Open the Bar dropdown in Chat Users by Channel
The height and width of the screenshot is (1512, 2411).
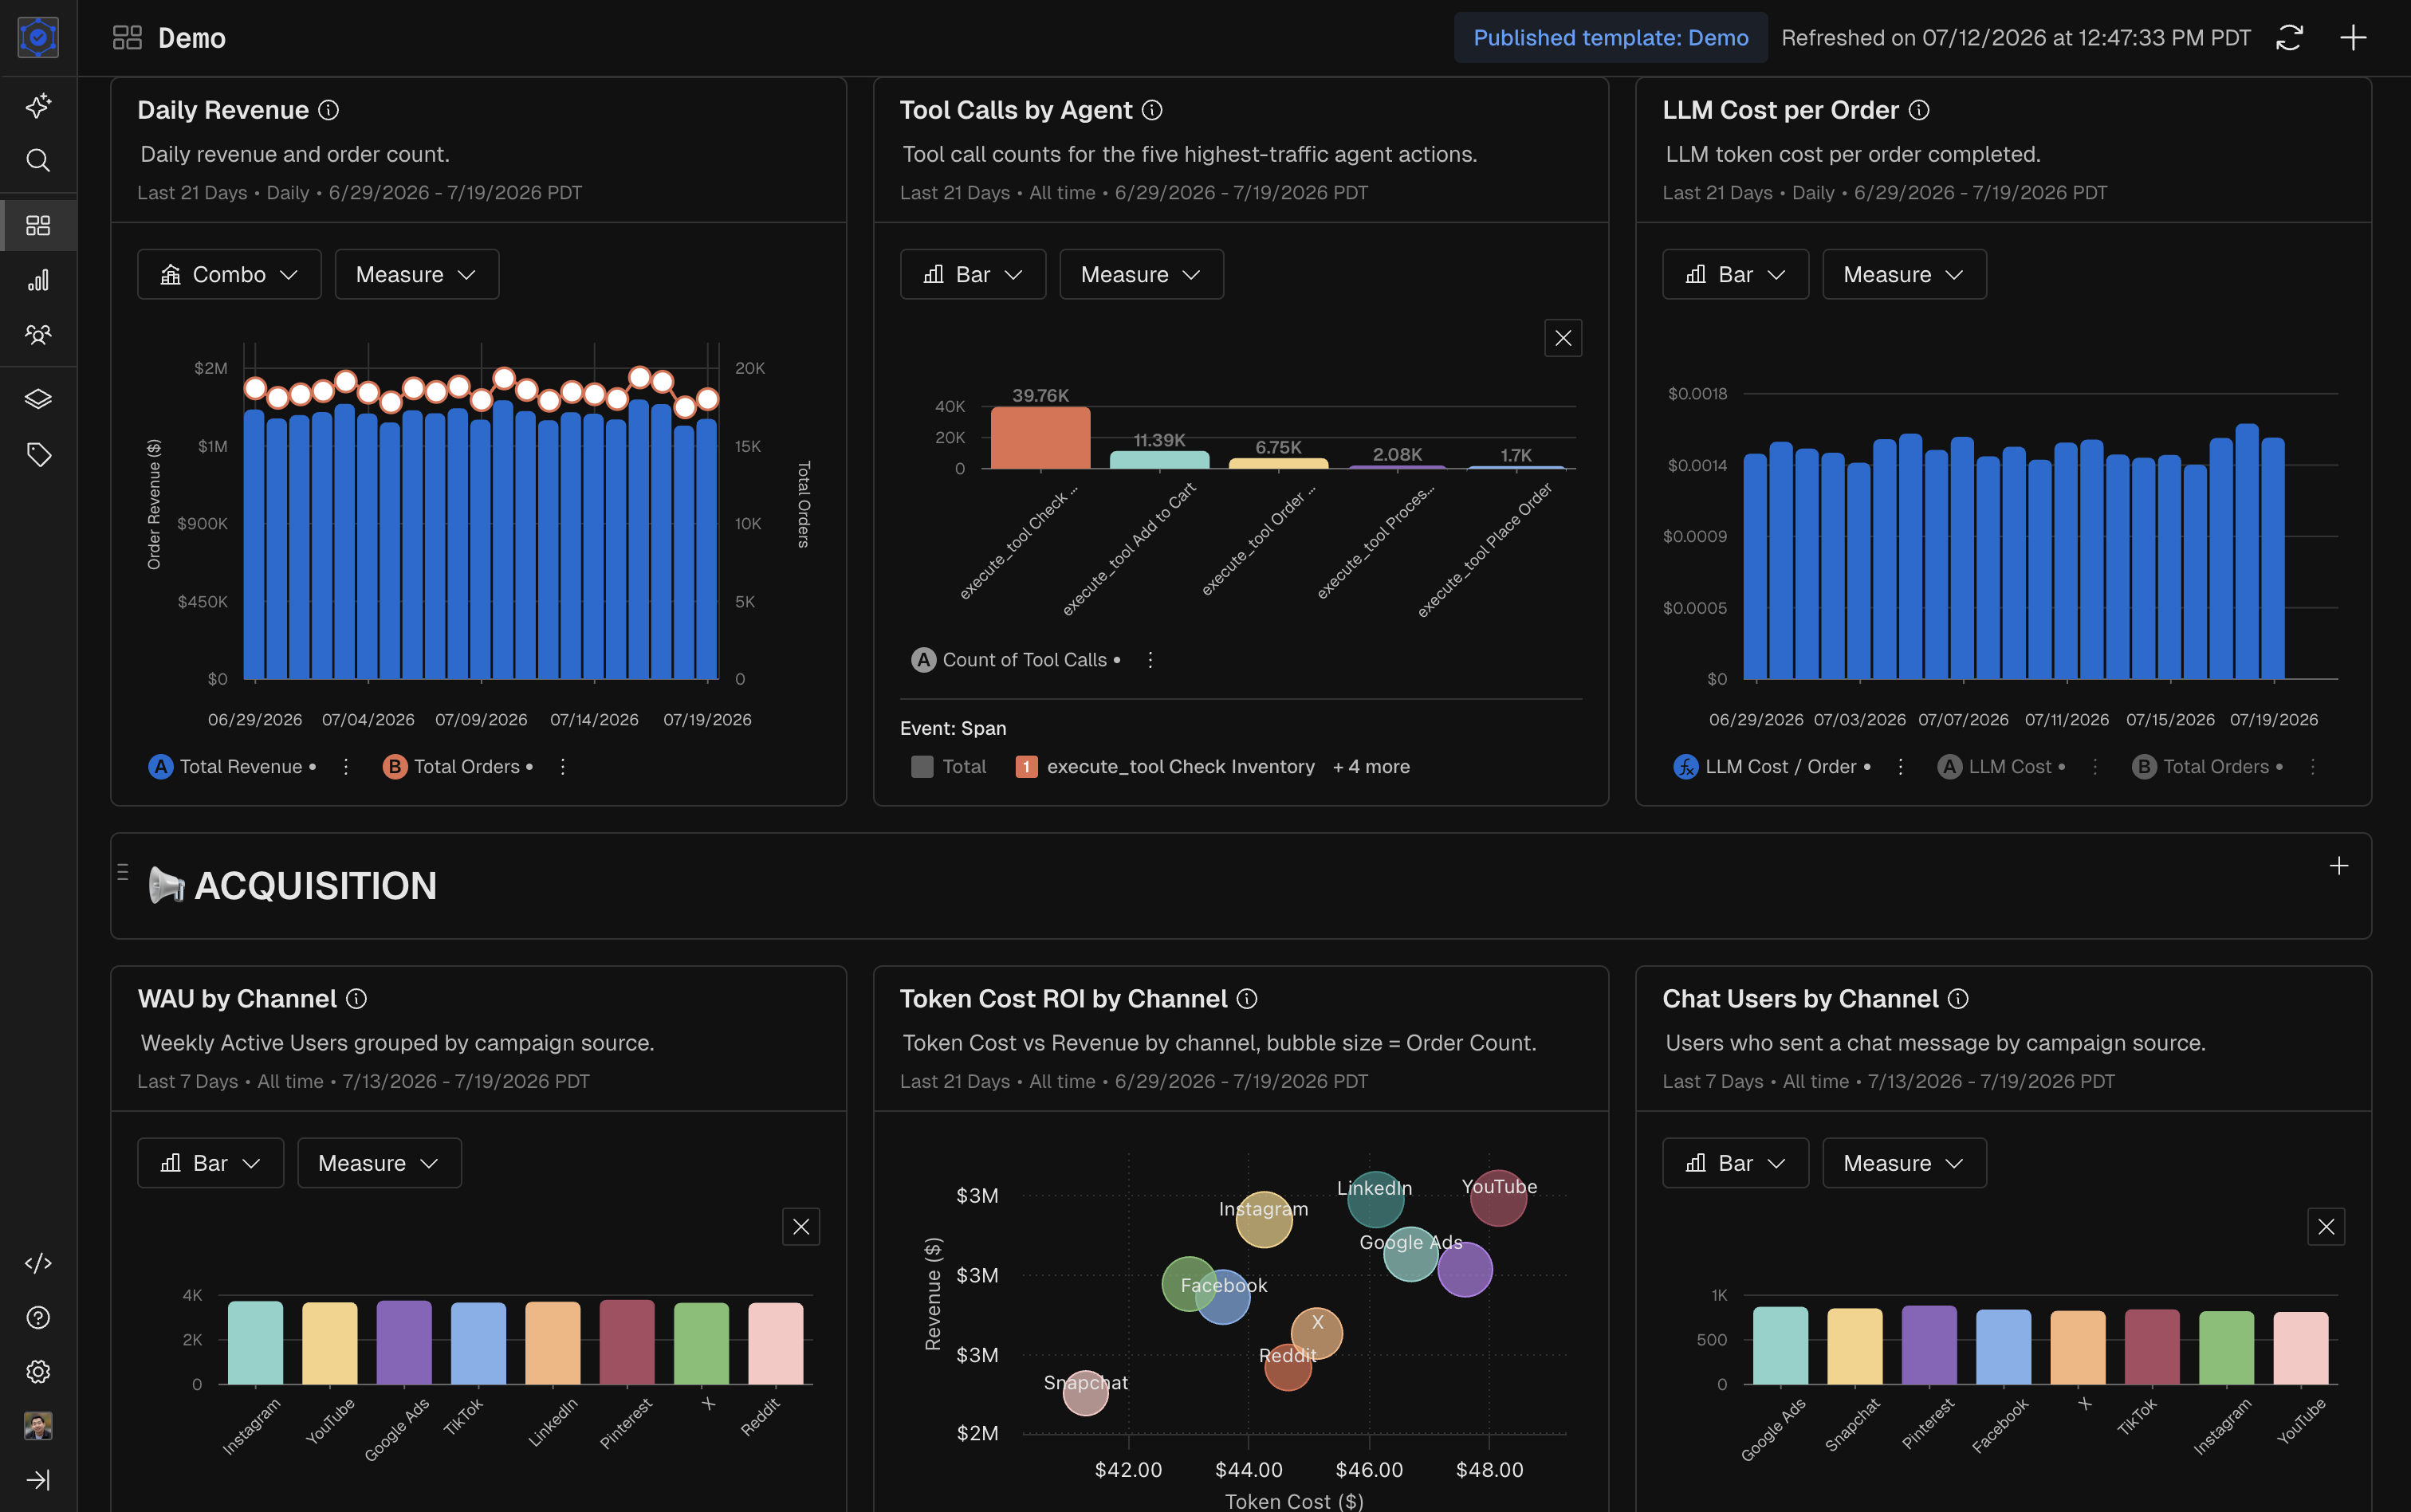click(x=1735, y=1163)
